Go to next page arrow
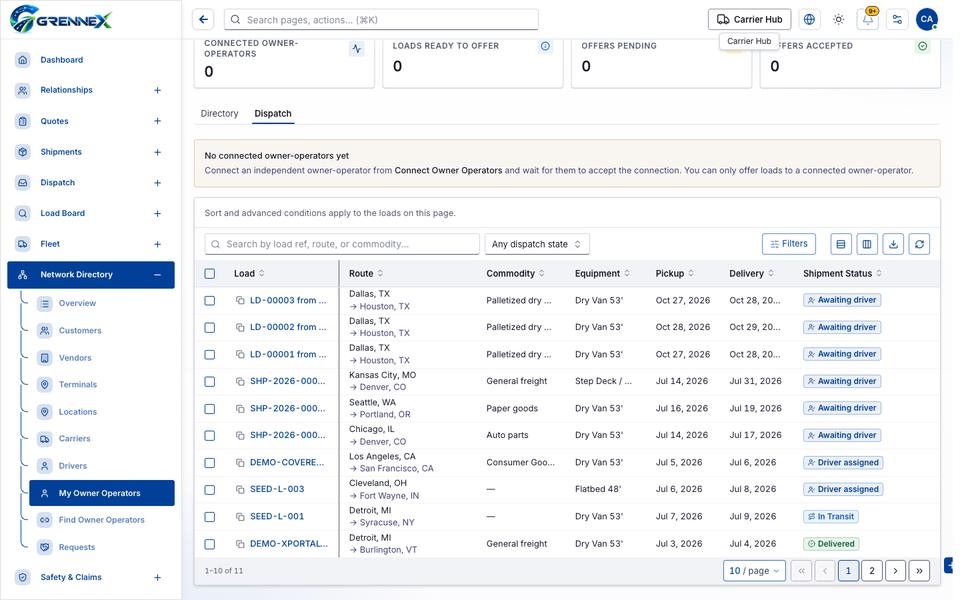The height and width of the screenshot is (600, 960). click(895, 571)
